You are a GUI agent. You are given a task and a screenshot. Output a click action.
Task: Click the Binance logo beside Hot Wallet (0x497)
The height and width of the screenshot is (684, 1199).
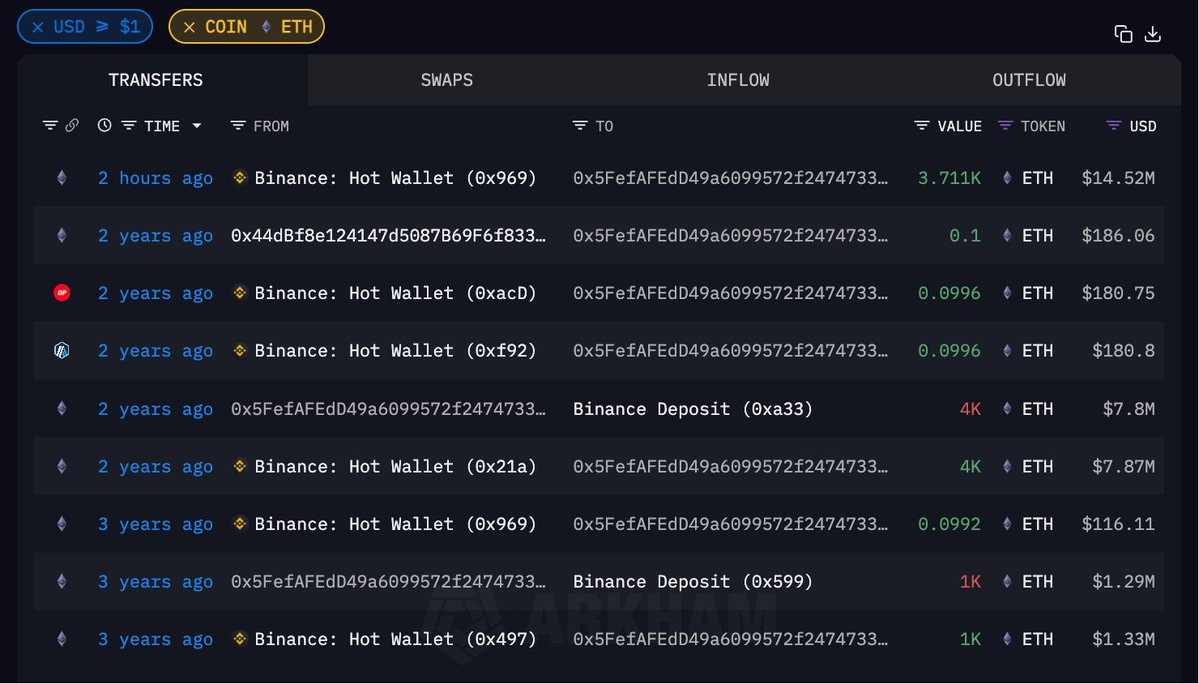[239, 638]
